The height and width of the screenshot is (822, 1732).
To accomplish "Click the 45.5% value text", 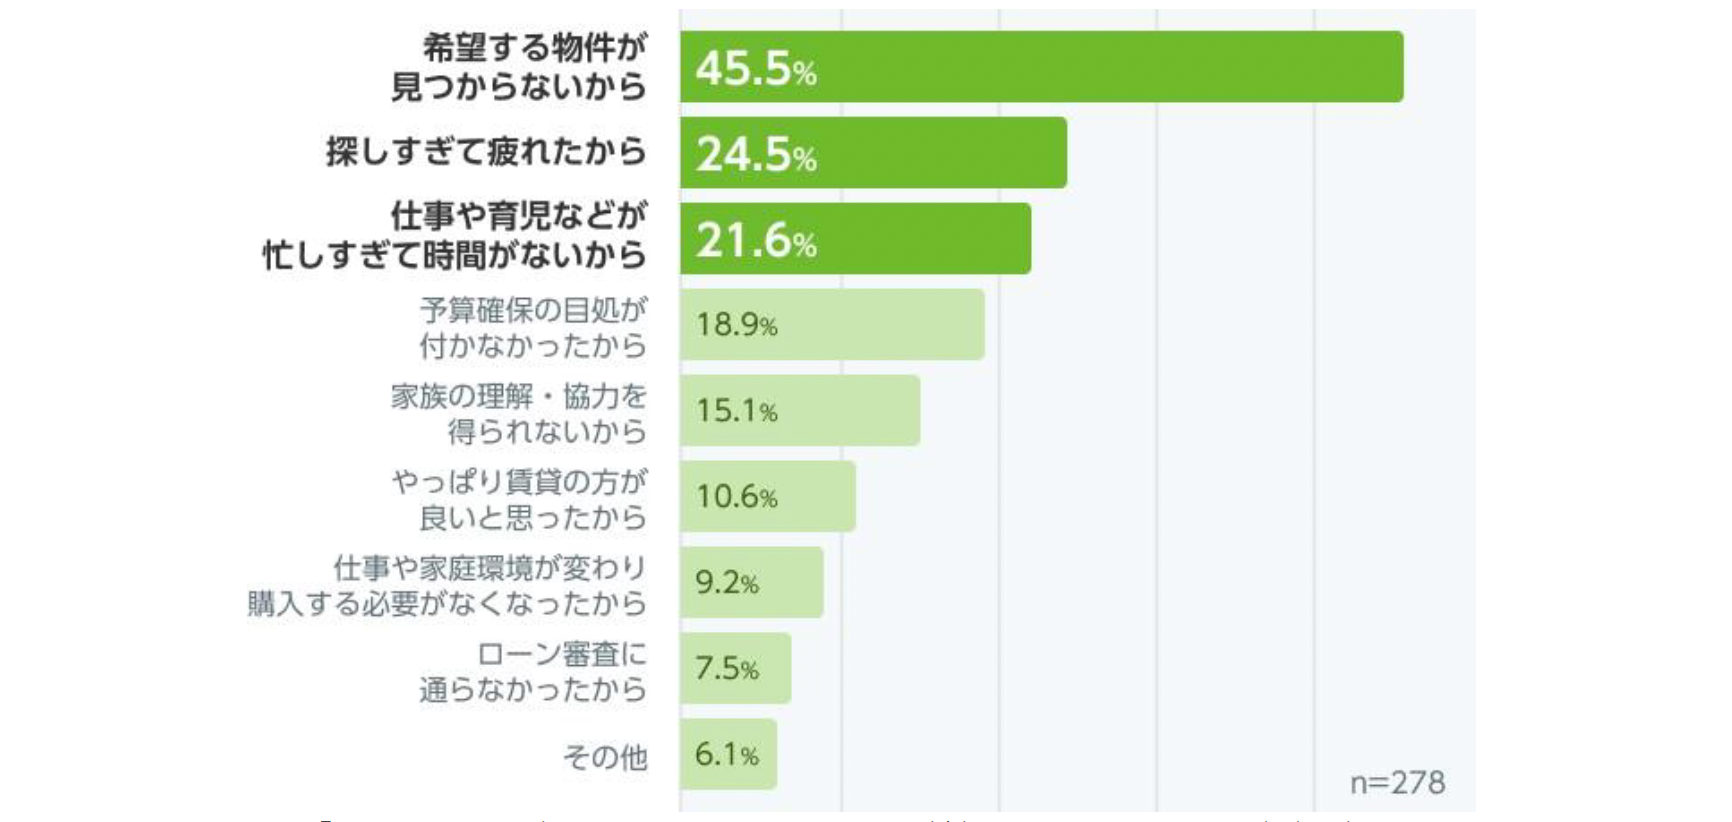I will coord(756,69).
